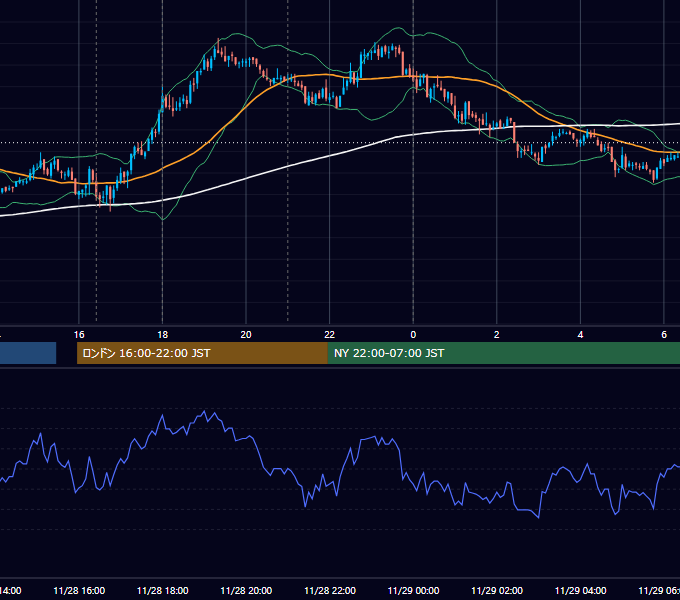Click hour label 4 on upper axis
The height and width of the screenshot is (600, 680).
pyautogui.click(x=580, y=335)
